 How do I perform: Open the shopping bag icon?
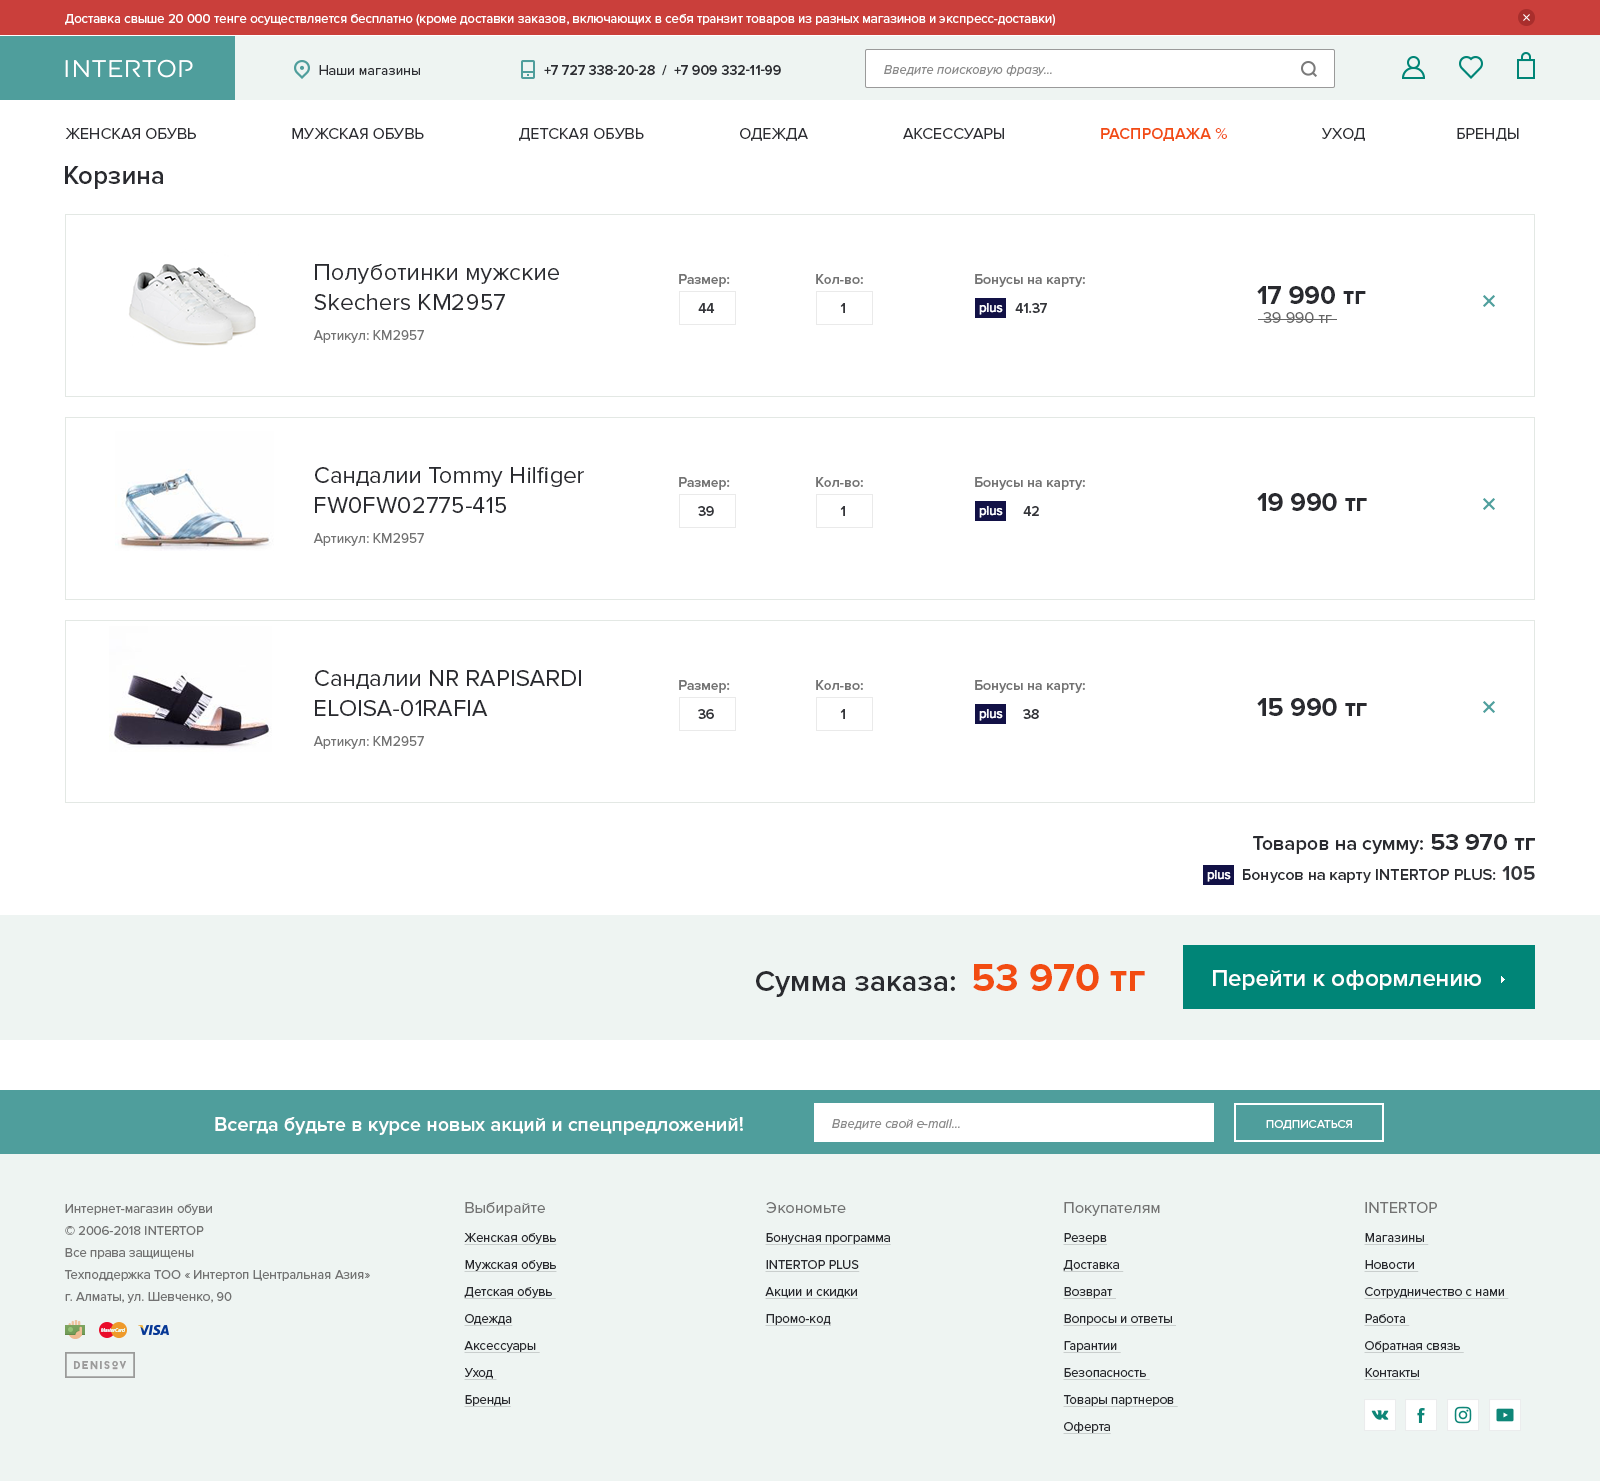tap(1526, 66)
